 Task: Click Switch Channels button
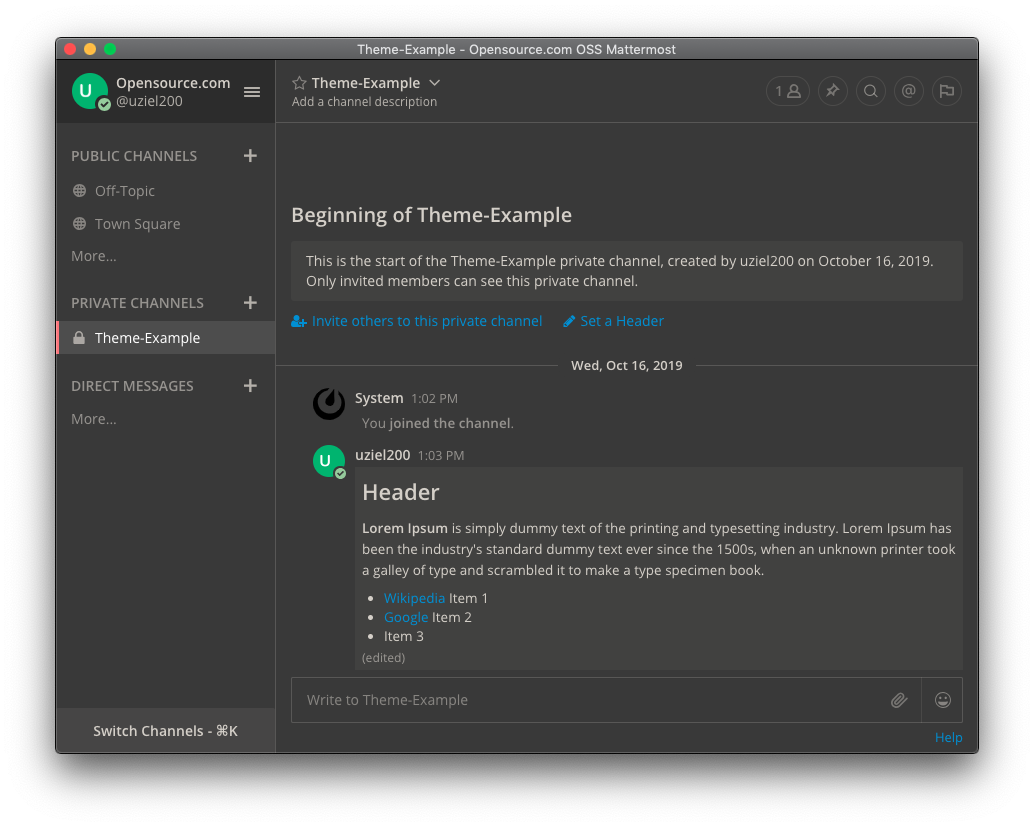166,731
